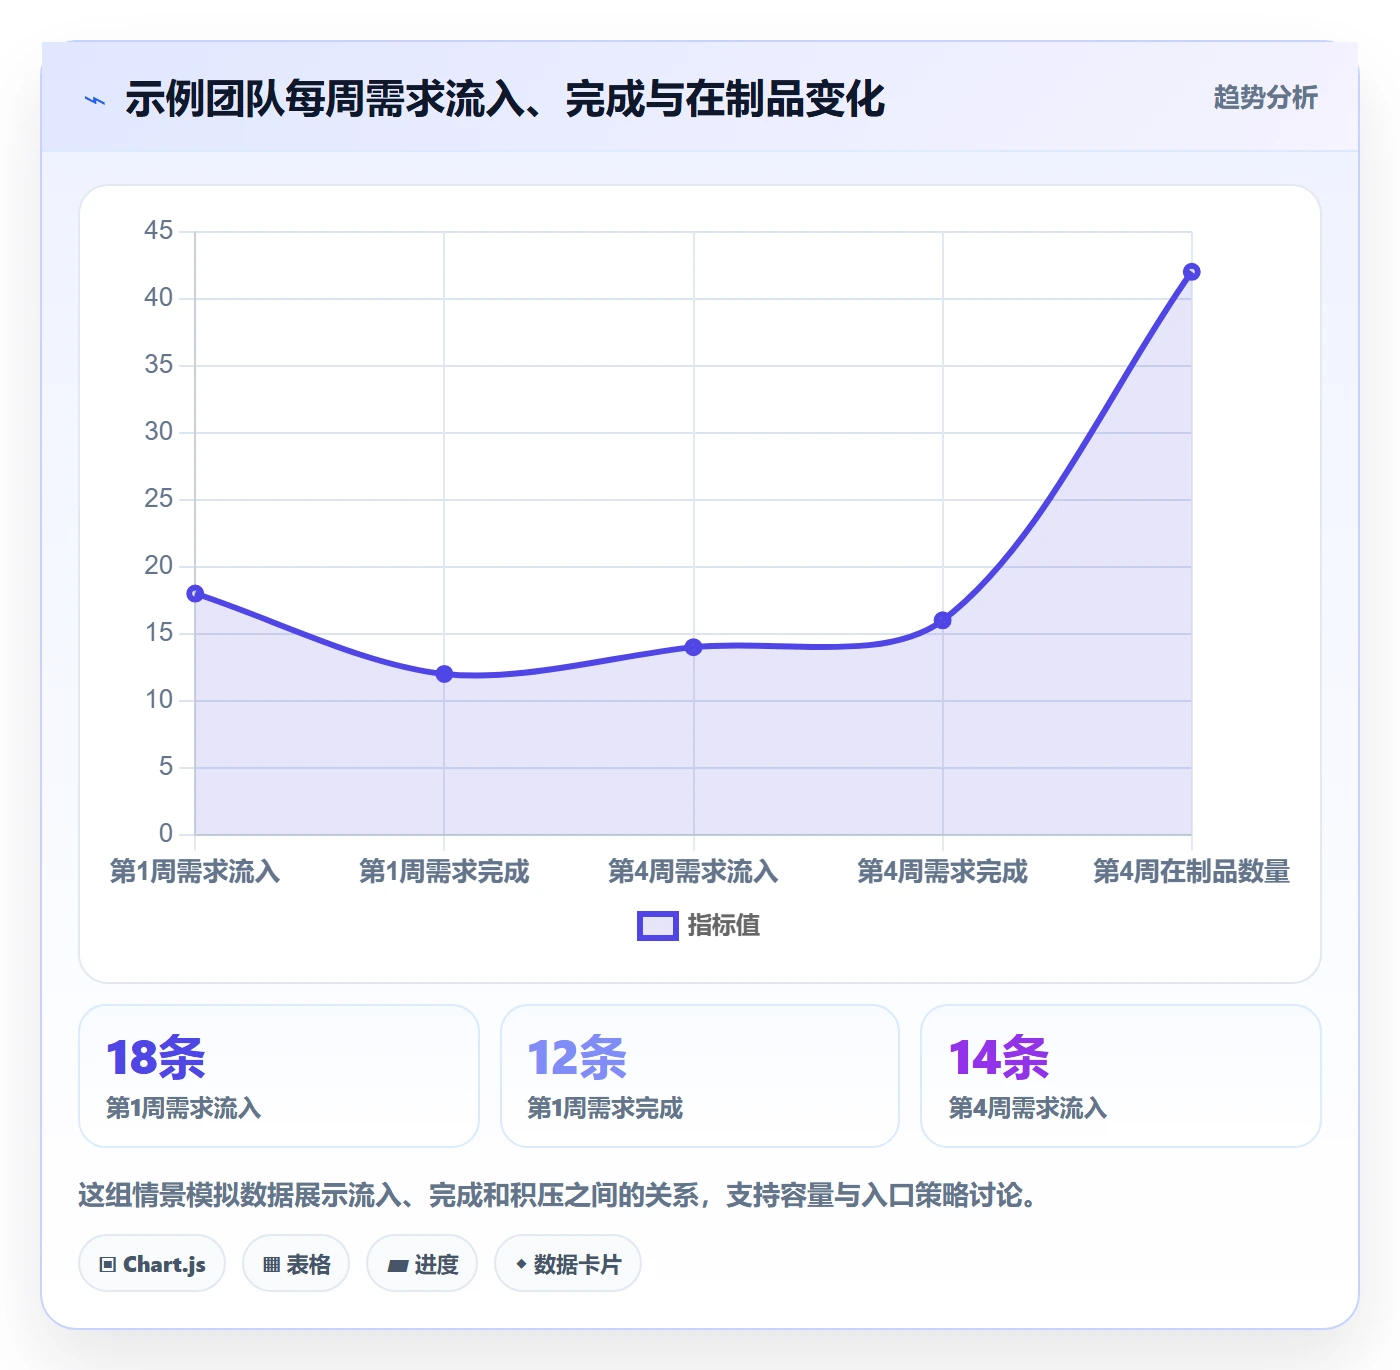Select the 第1周需求流入 data point on chart
This screenshot has height=1370, width=1400.
coord(195,594)
